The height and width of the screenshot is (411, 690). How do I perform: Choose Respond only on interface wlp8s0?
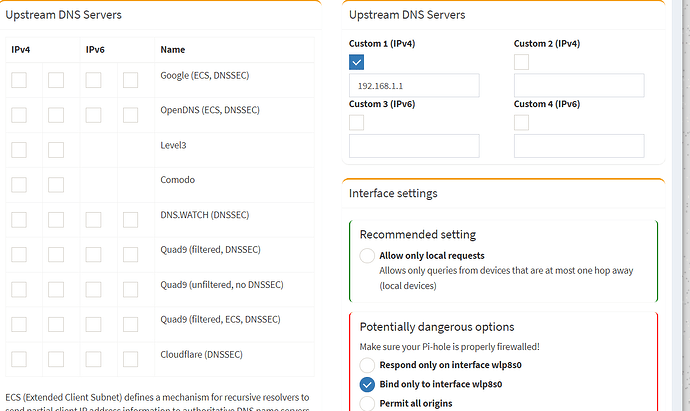click(x=367, y=365)
